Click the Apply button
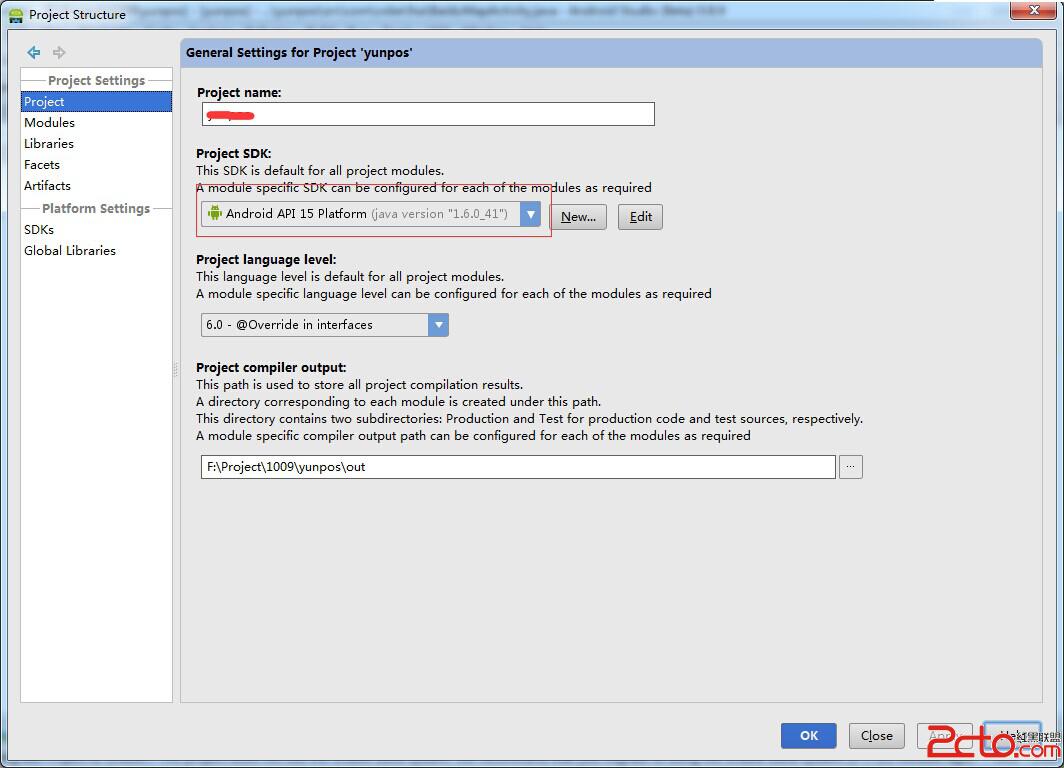This screenshot has height=768, width=1064. [944, 735]
